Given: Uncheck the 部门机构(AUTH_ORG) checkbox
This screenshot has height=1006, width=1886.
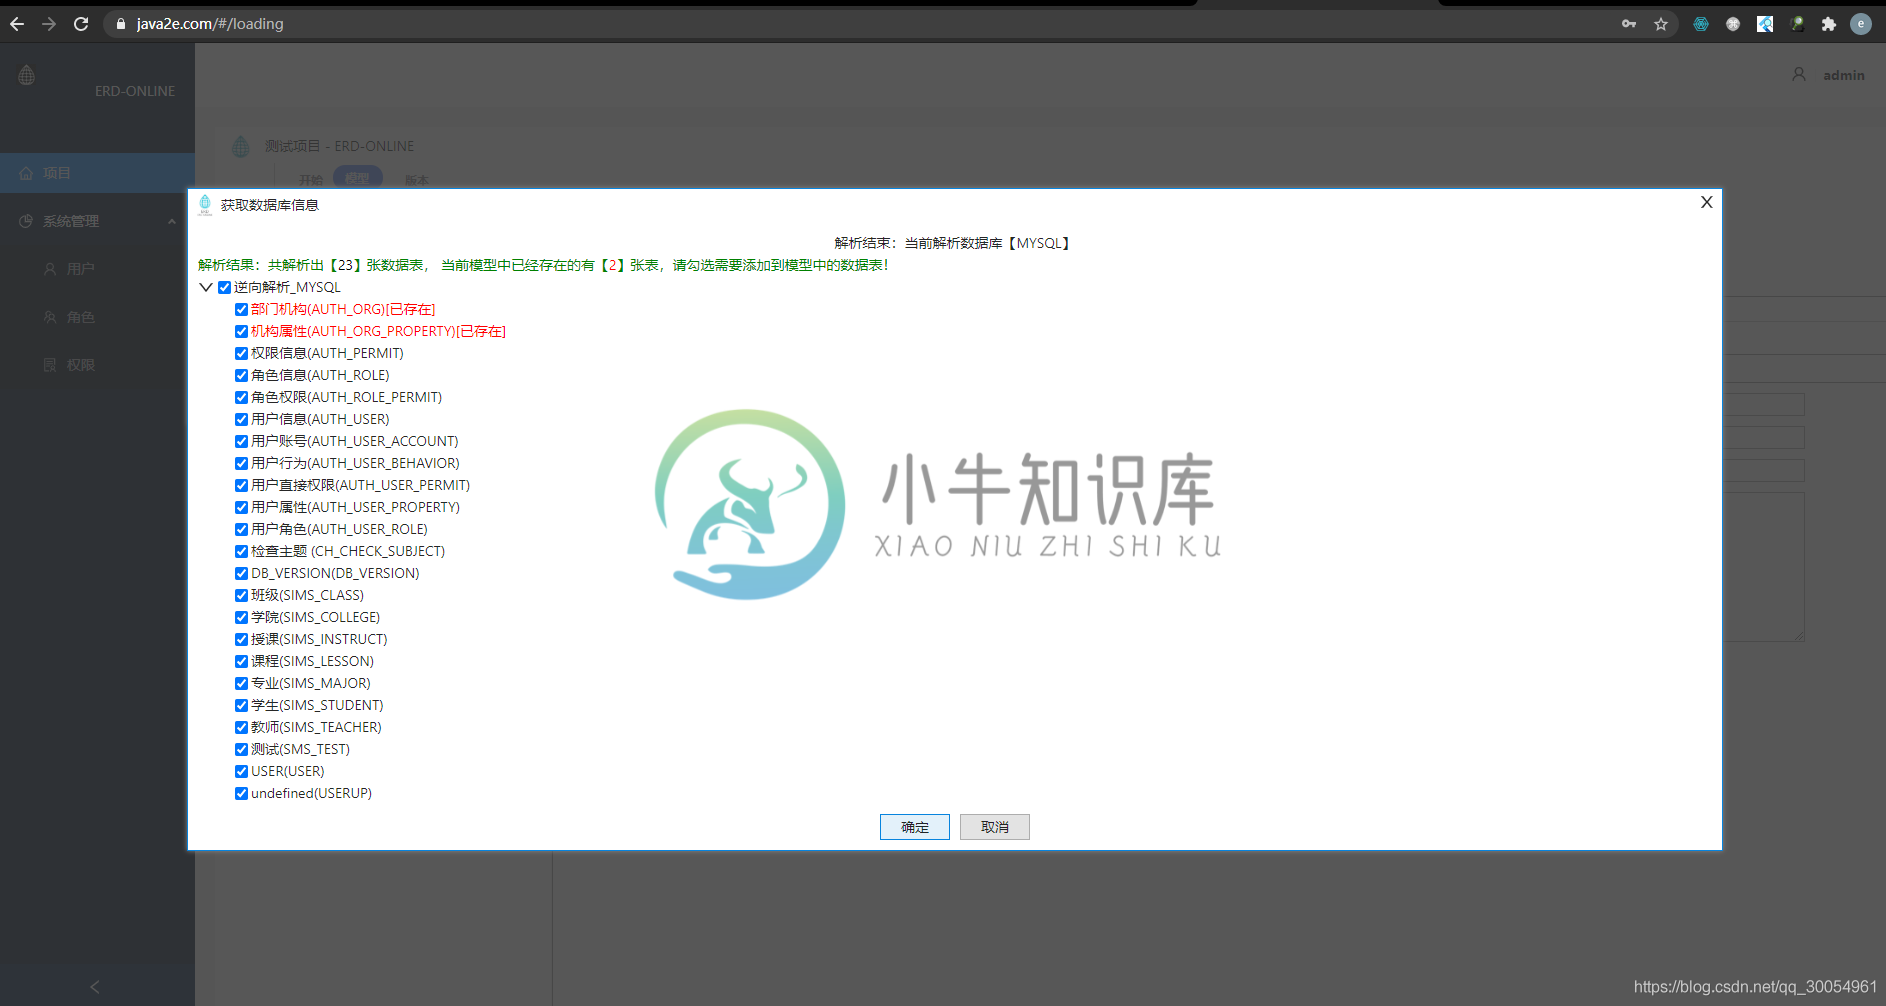Looking at the screenshot, I should click(241, 309).
